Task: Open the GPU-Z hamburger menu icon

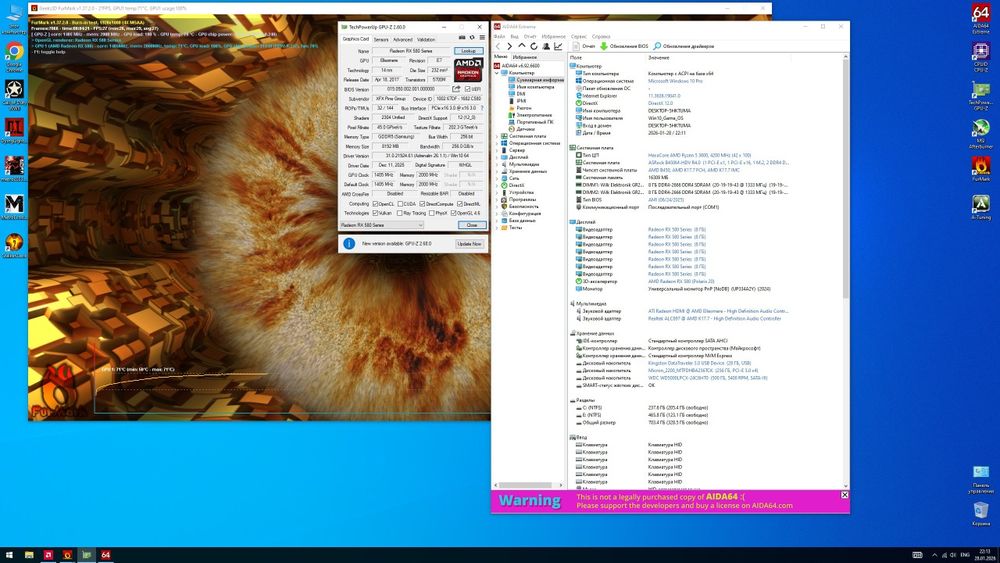Action: point(482,38)
